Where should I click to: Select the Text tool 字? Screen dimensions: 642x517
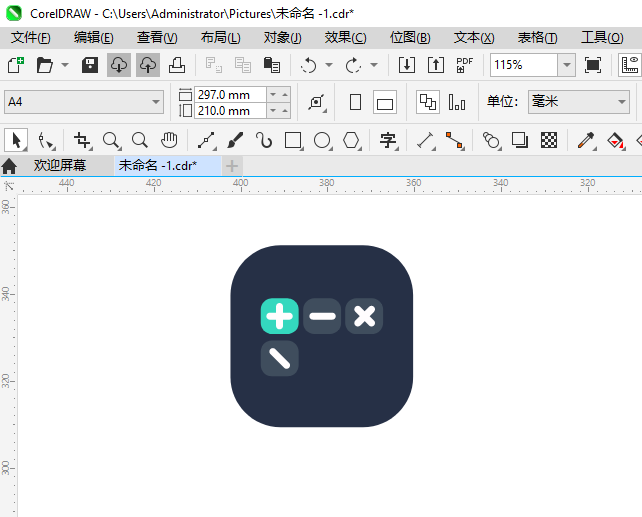point(389,140)
